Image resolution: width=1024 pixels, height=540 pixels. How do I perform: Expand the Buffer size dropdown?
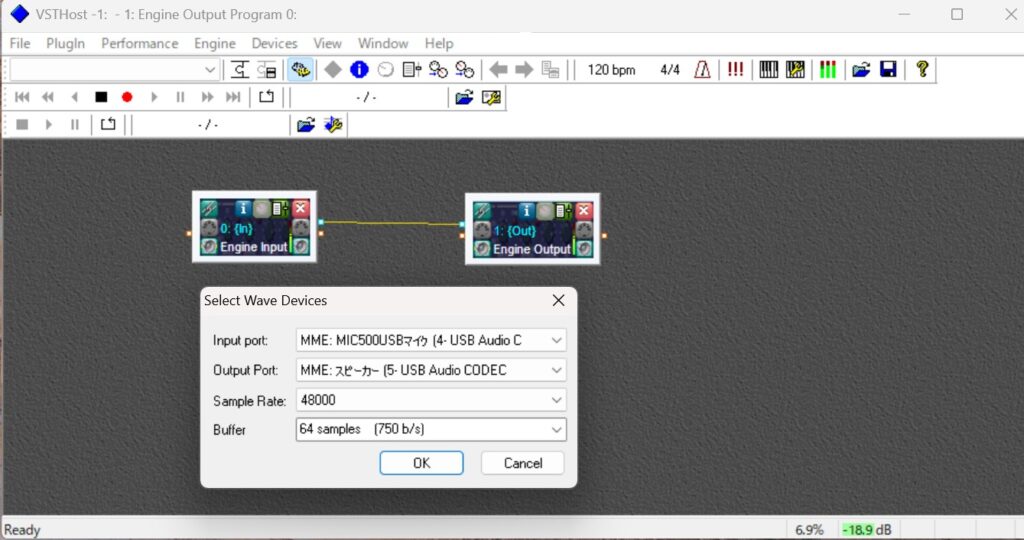click(x=432, y=429)
